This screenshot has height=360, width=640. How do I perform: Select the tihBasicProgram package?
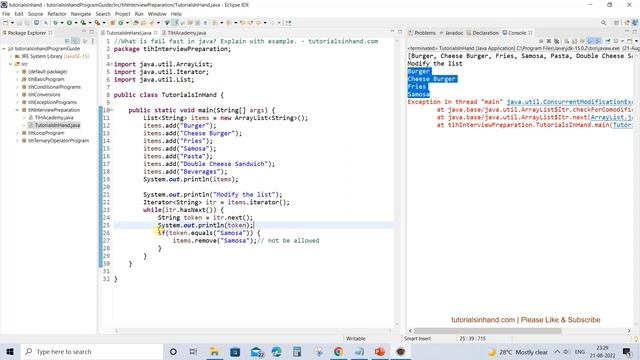pos(46,79)
